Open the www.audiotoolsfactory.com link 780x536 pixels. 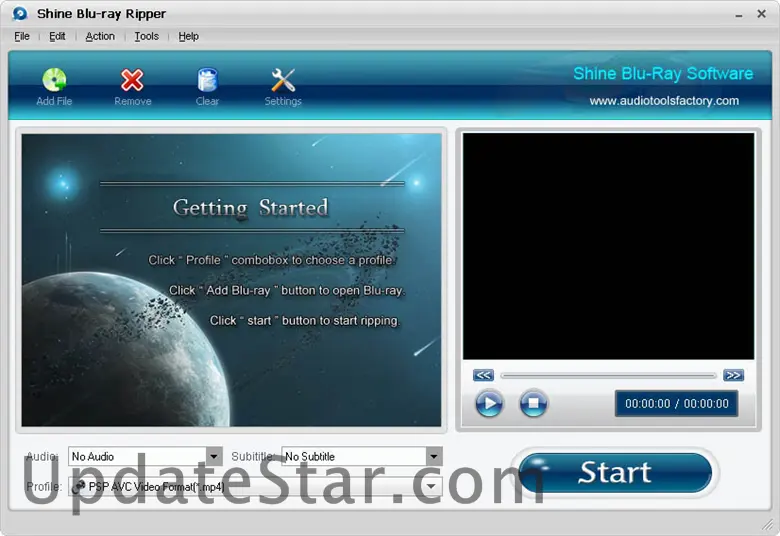point(664,101)
